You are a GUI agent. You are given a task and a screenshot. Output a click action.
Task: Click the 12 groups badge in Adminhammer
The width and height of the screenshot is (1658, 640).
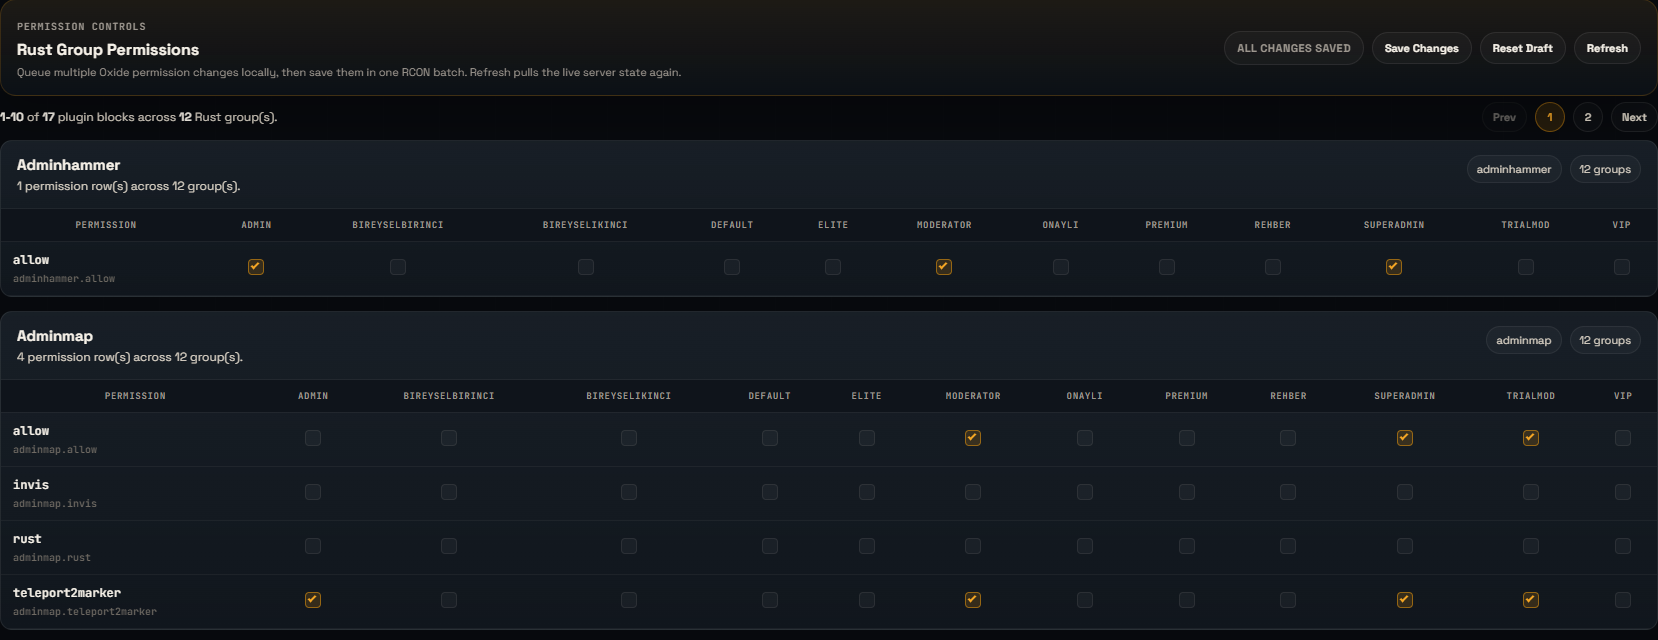(1604, 169)
